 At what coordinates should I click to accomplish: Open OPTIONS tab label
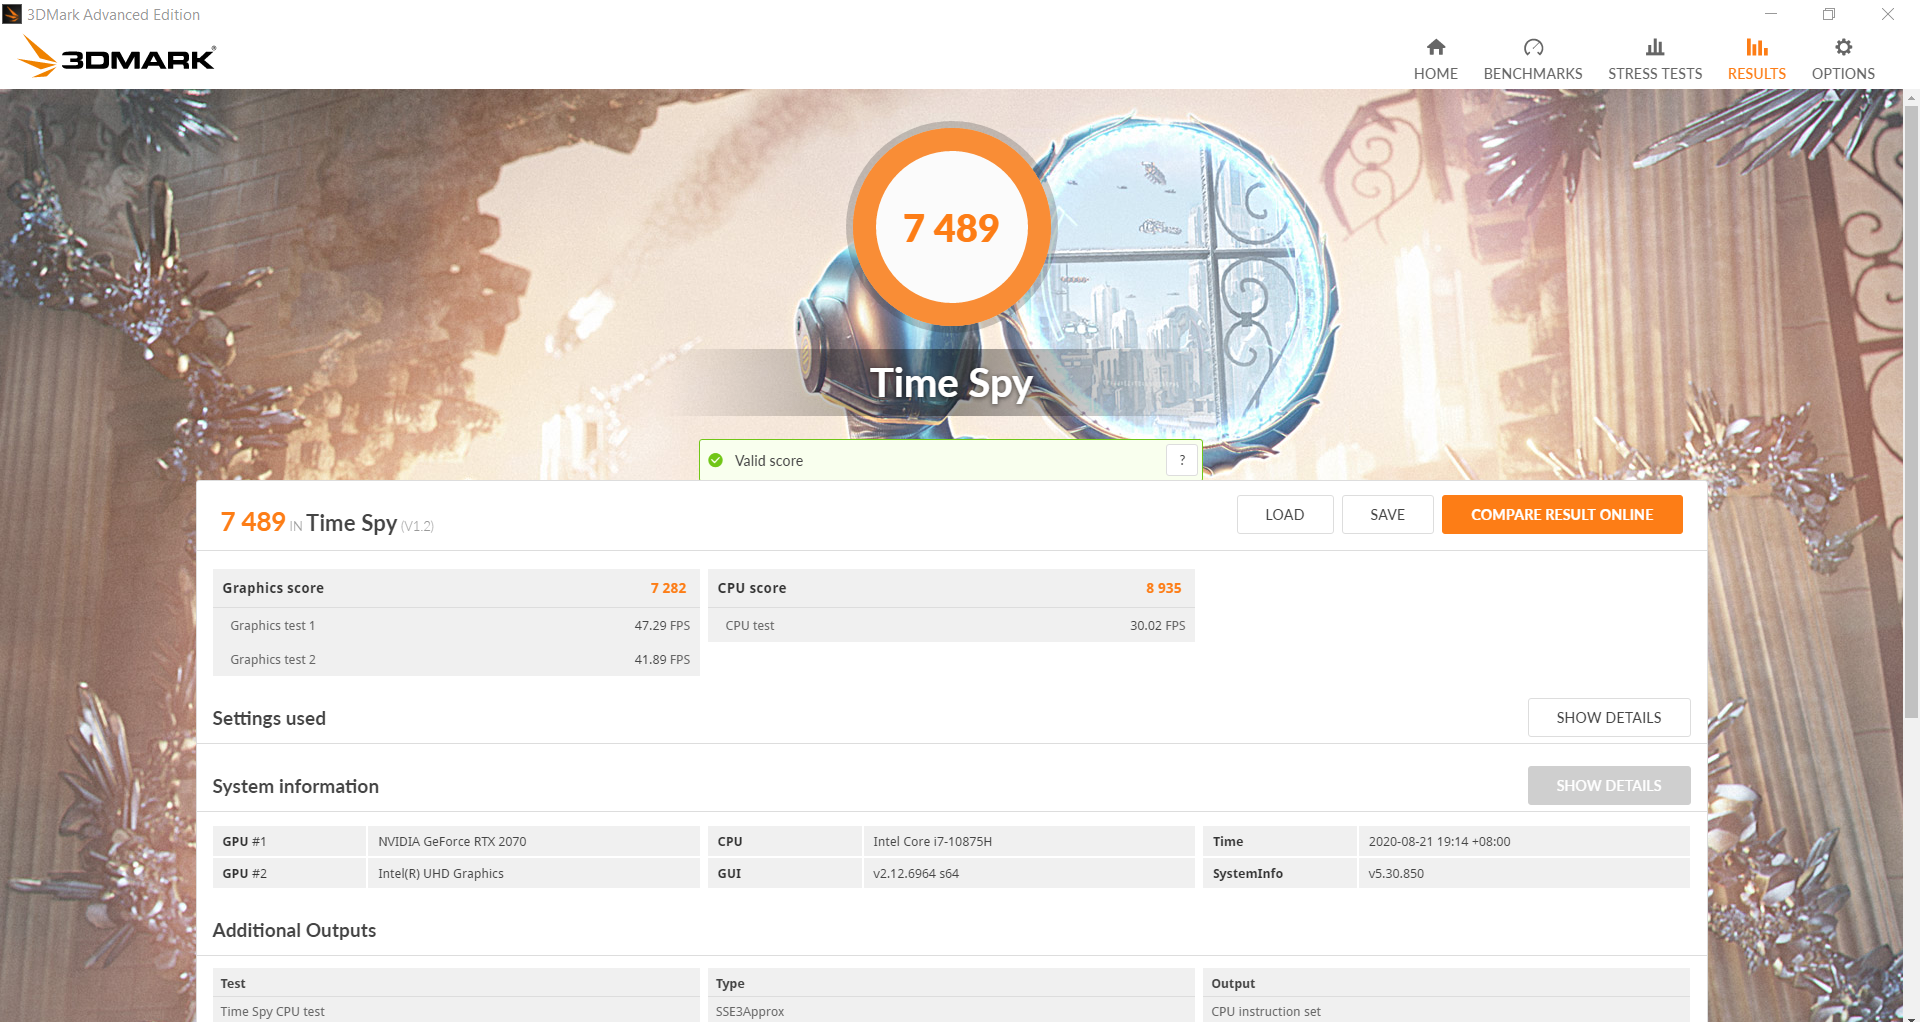coord(1843,73)
